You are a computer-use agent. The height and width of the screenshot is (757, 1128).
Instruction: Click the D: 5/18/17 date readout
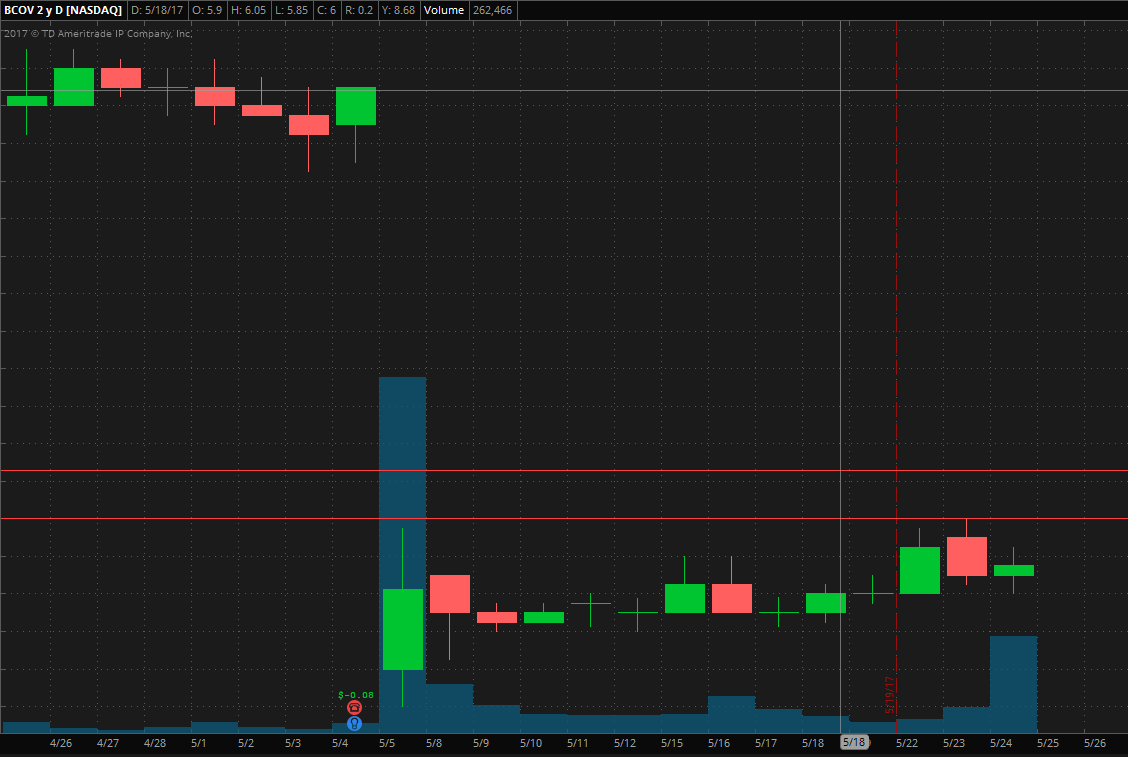[x=157, y=10]
